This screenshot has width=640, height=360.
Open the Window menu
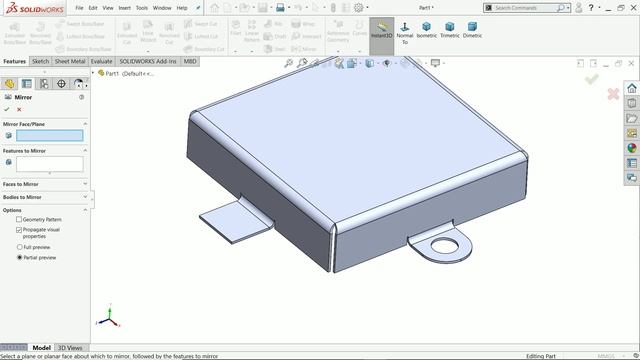click(162, 8)
